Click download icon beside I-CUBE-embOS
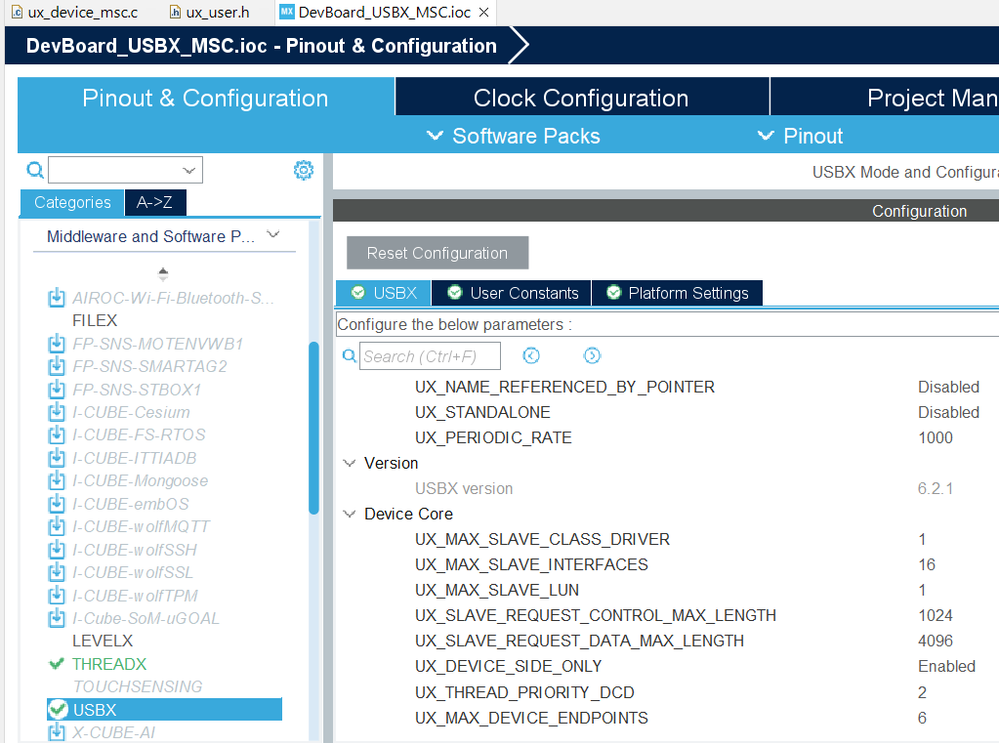The image size is (999, 743). (x=57, y=504)
